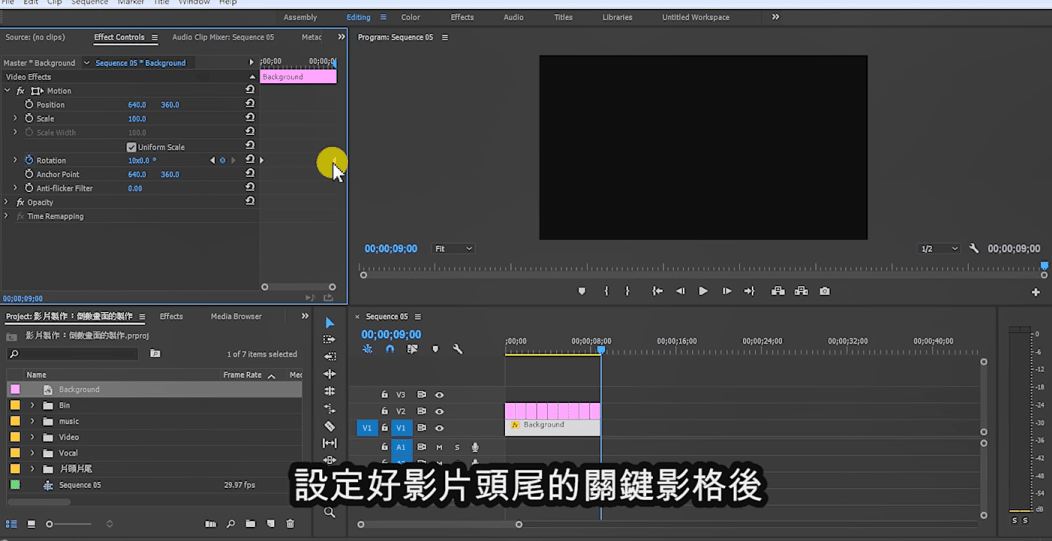
Task: Open the Media Browser tab
Action: [236, 316]
